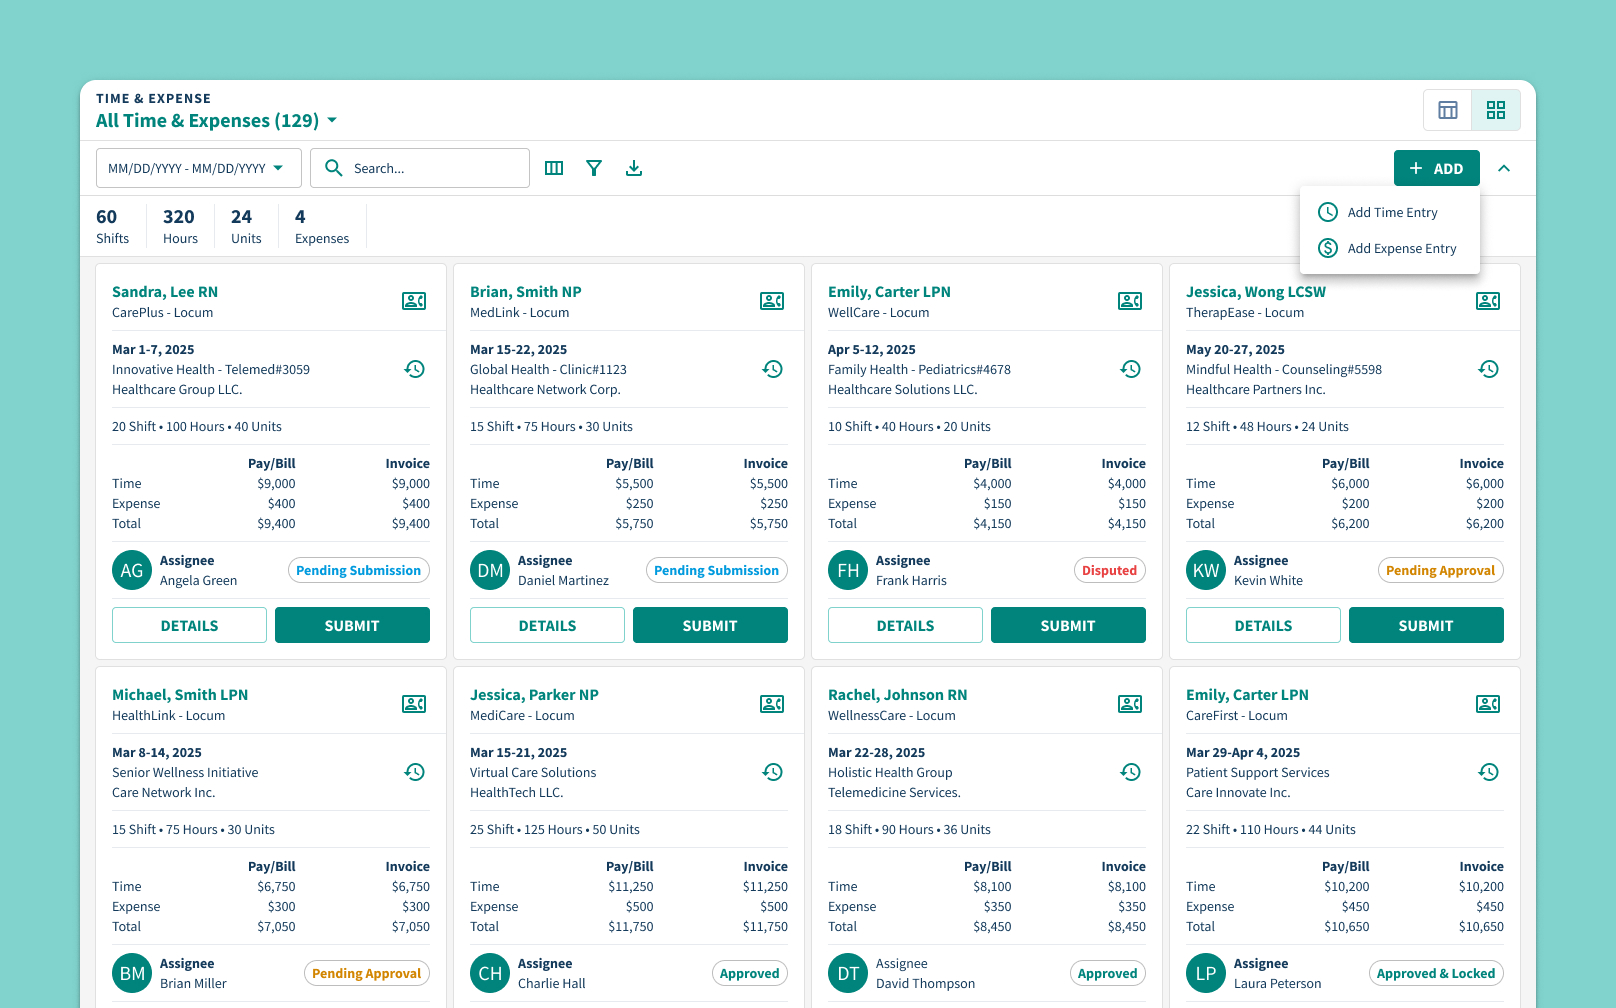Click the ADD button
The height and width of the screenshot is (1008, 1616).
click(1437, 168)
